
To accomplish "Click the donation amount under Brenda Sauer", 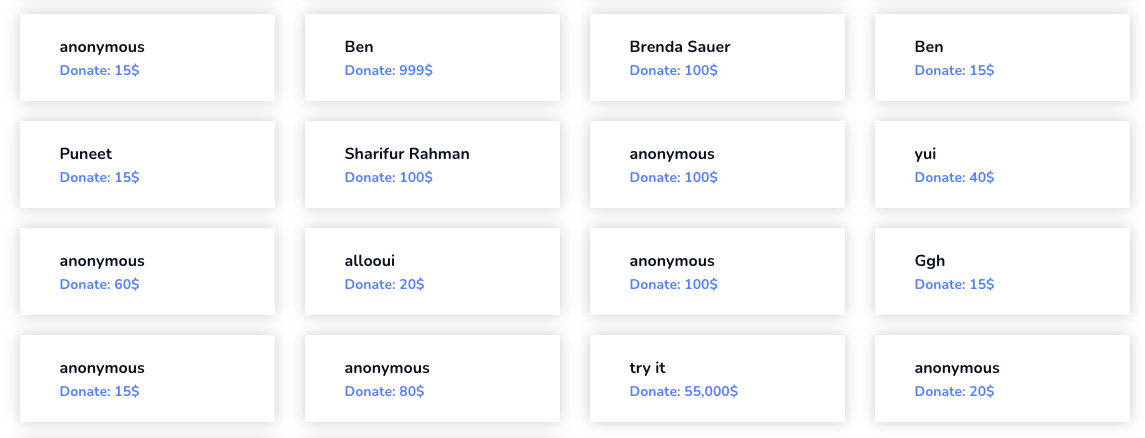I will [x=674, y=71].
